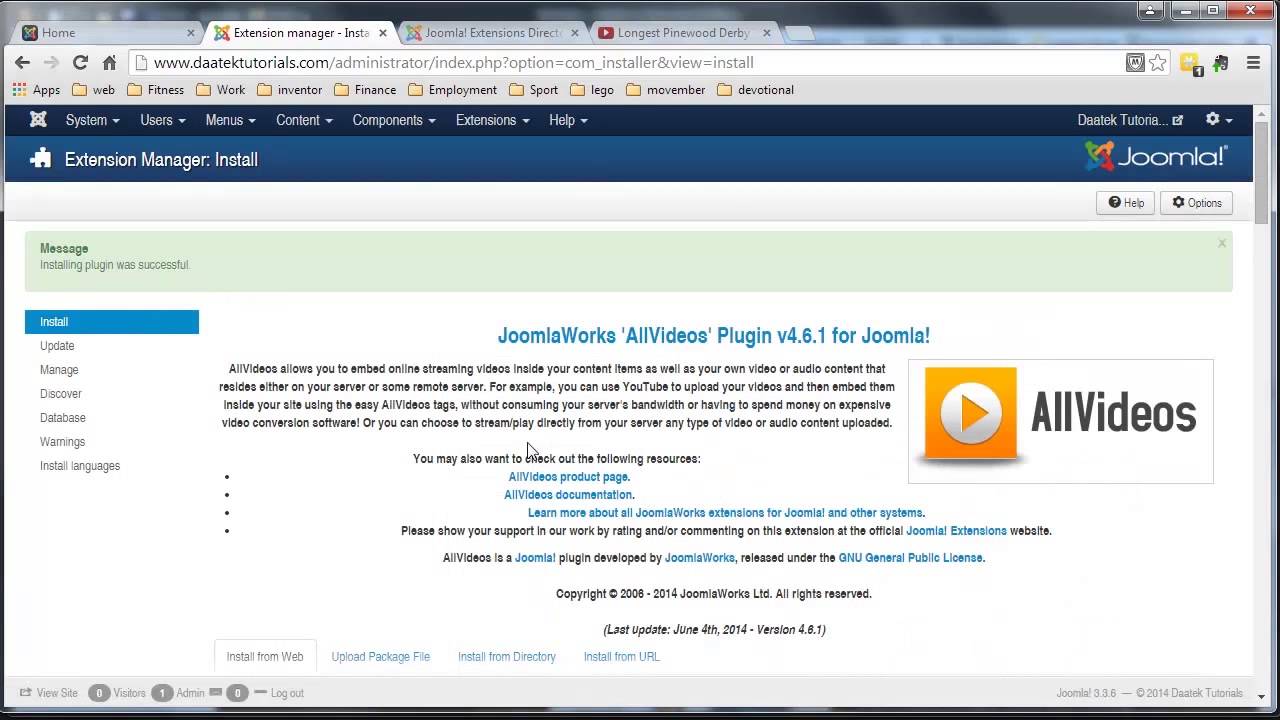
Task: Click the external link icon beside Daatek Tutoria
Action: (1178, 120)
